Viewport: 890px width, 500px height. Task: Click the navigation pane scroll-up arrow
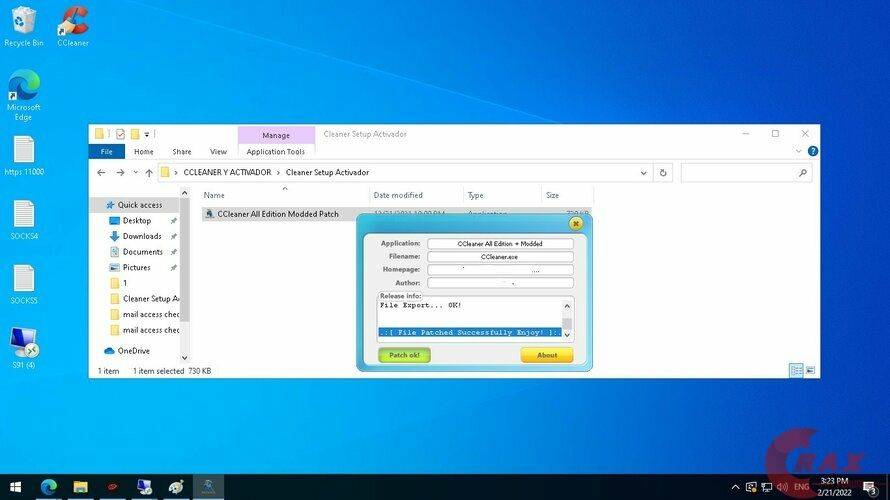pyautogui.click(x=184, y=194)
